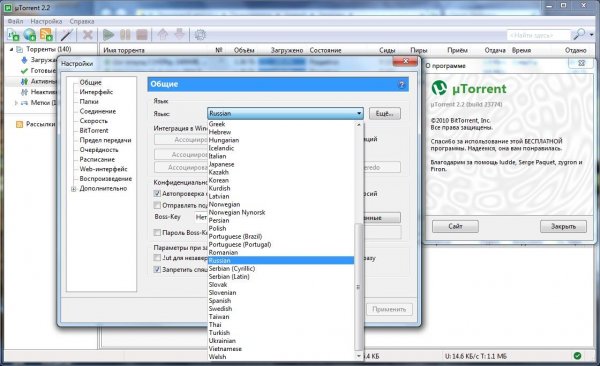Select BitTorrent in settings tree

pos(94,131)
